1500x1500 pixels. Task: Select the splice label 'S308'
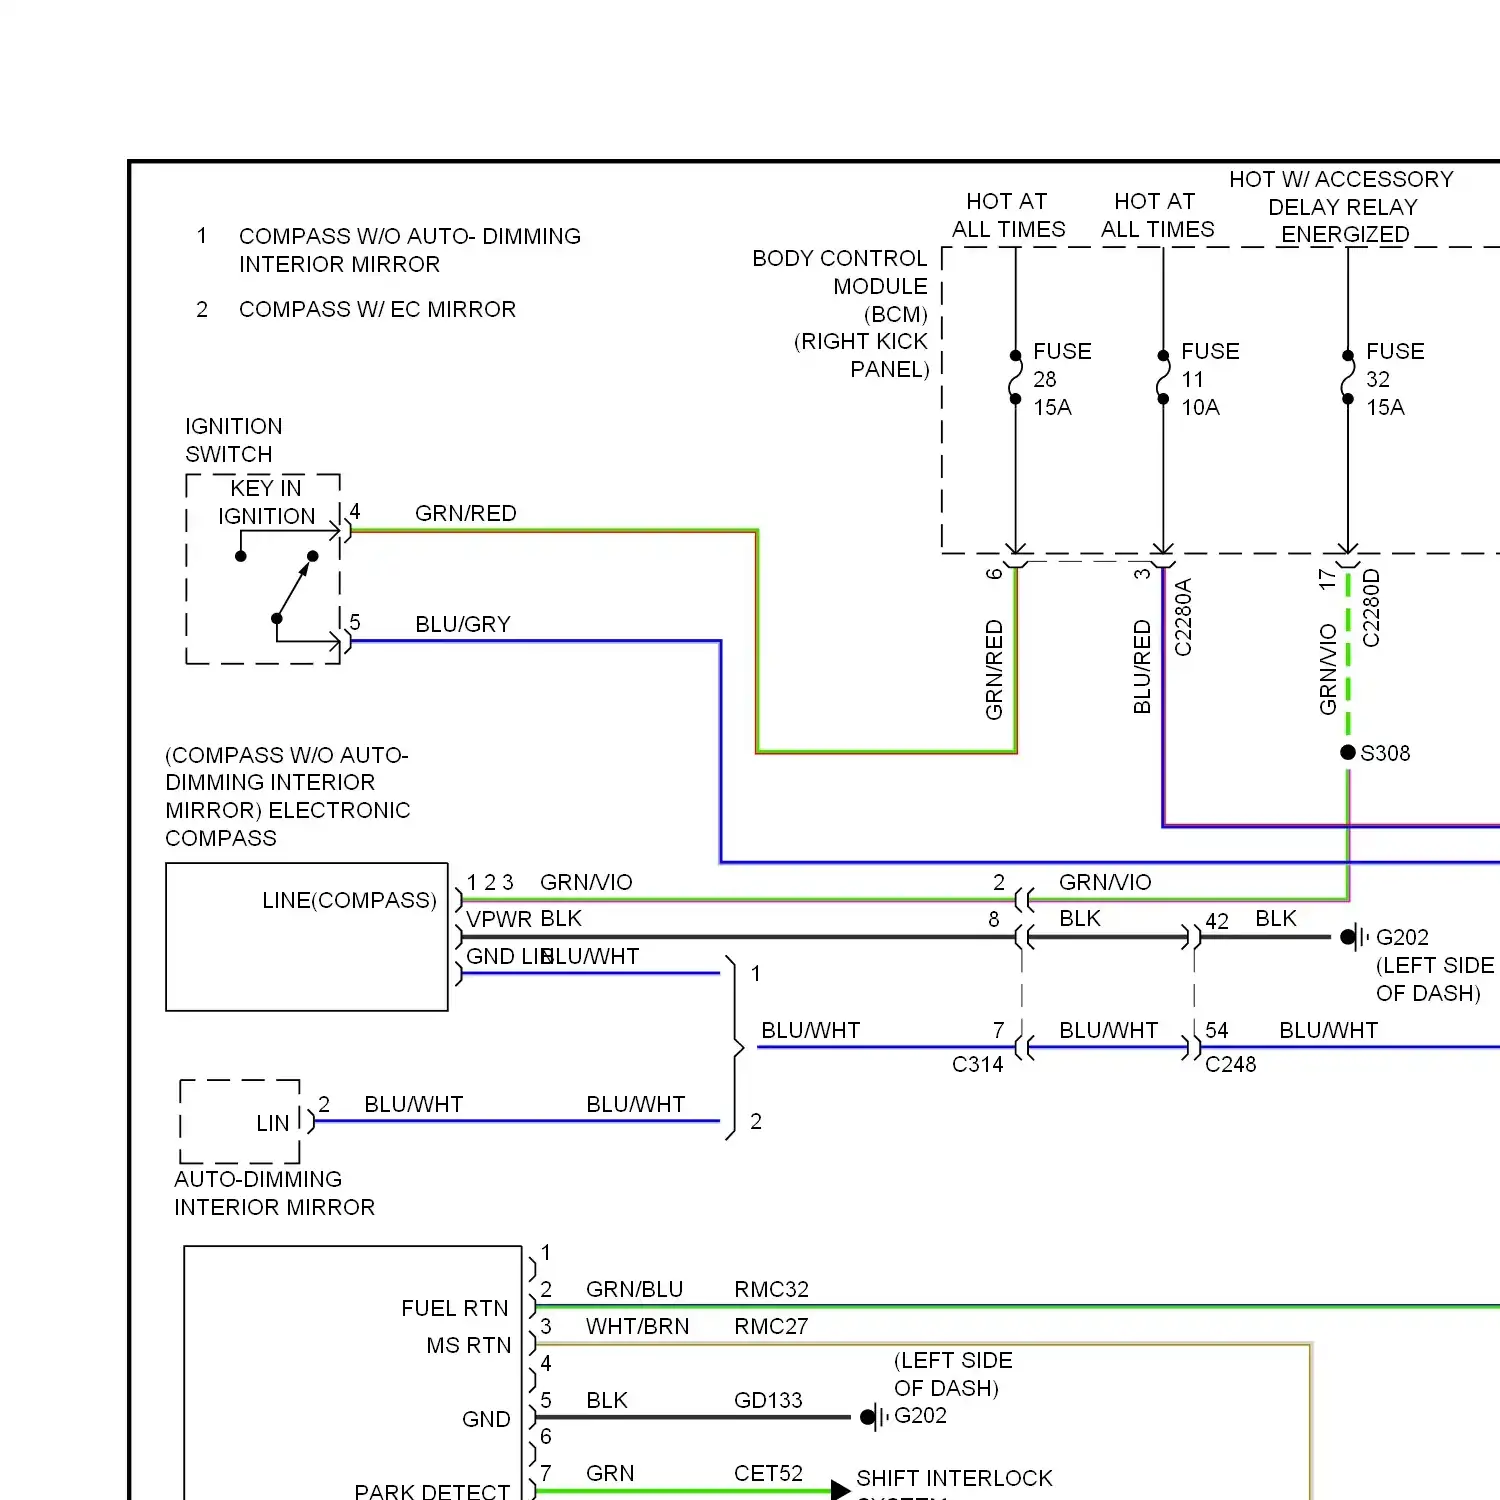1385,753
